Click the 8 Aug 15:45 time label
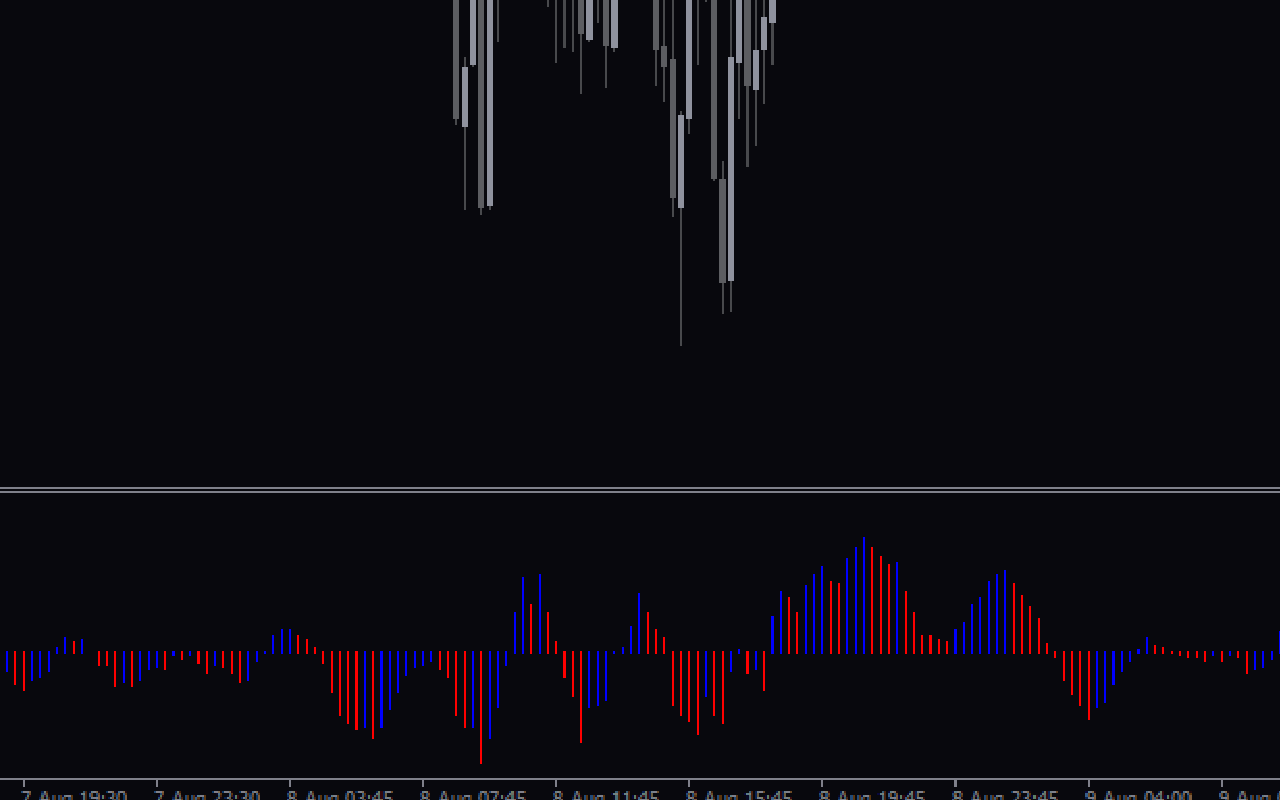1280x800 pixels. pos(739,795)
